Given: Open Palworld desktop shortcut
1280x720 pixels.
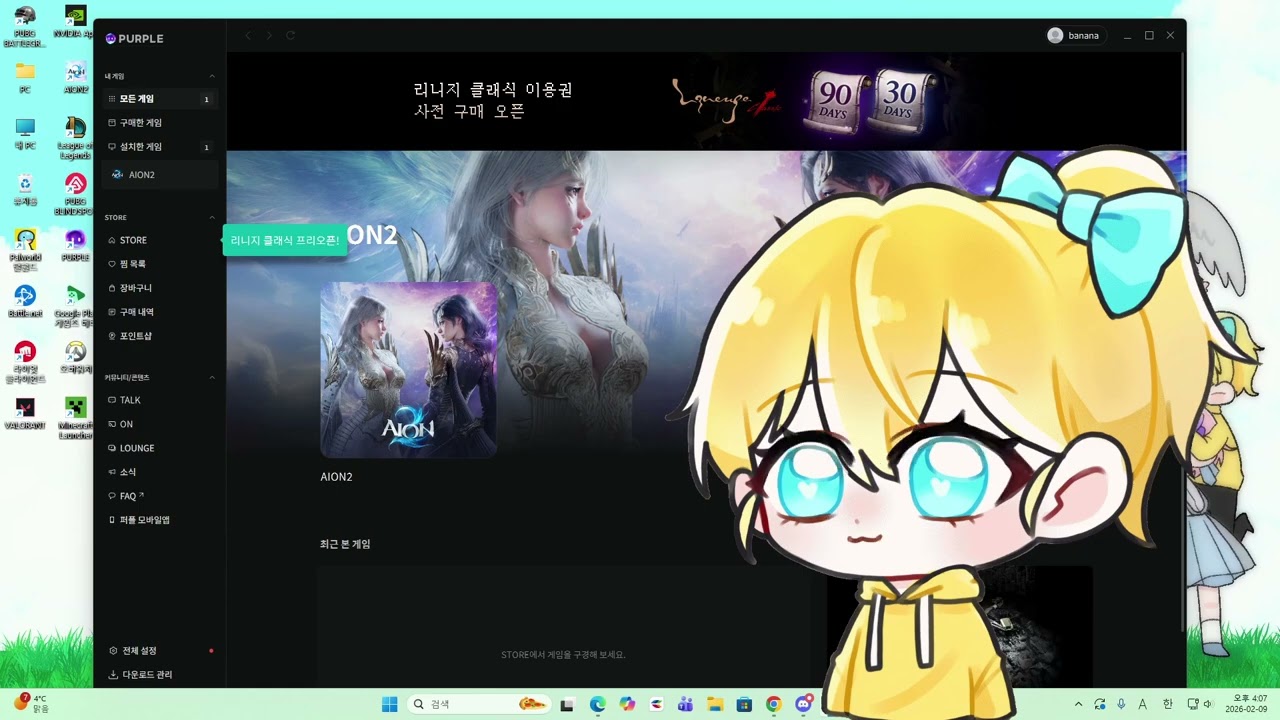Looking at the screenshot, I should click(25, 251).
